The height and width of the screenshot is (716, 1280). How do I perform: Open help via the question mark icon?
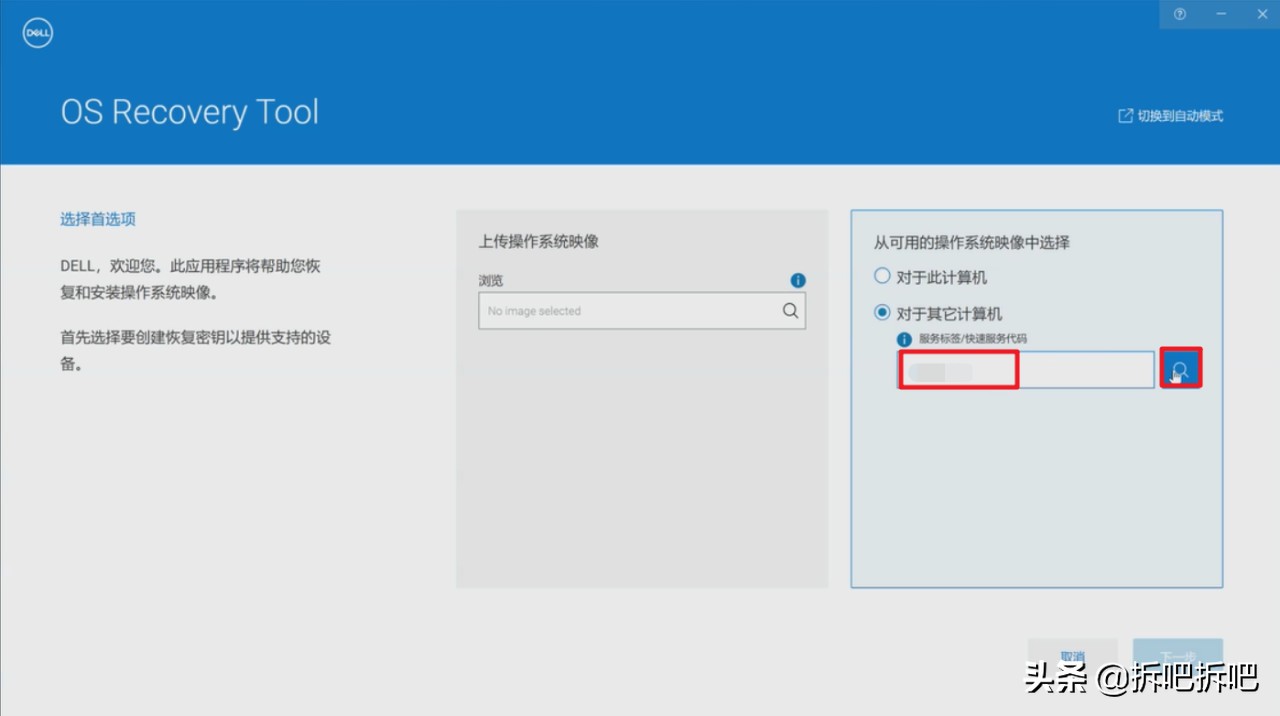pyautogui.click(x=1178, y=14)
